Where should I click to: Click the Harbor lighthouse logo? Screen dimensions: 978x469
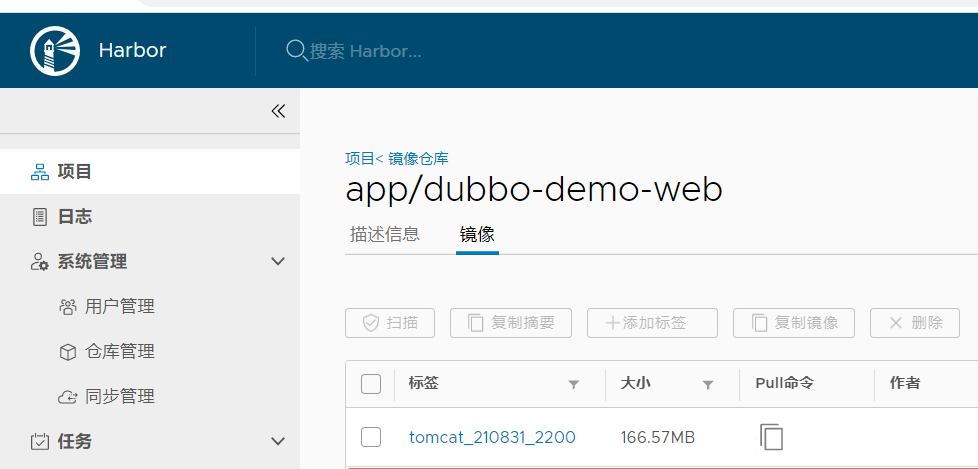[x=55, y=51]
